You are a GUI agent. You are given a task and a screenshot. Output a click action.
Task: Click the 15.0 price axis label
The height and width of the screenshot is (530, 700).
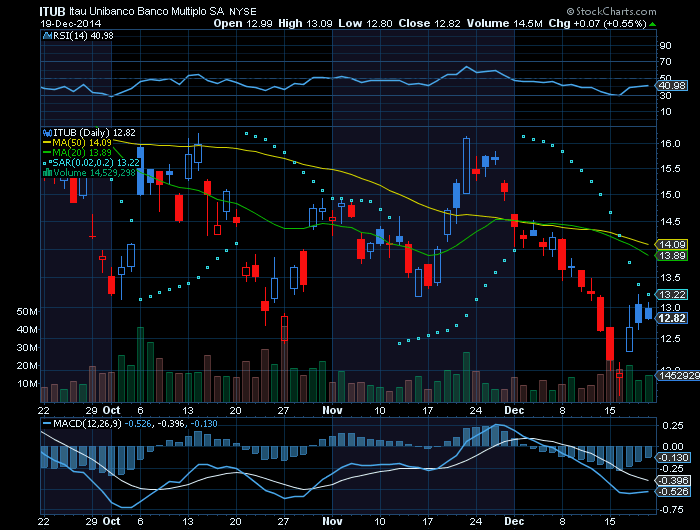(670, 195)
